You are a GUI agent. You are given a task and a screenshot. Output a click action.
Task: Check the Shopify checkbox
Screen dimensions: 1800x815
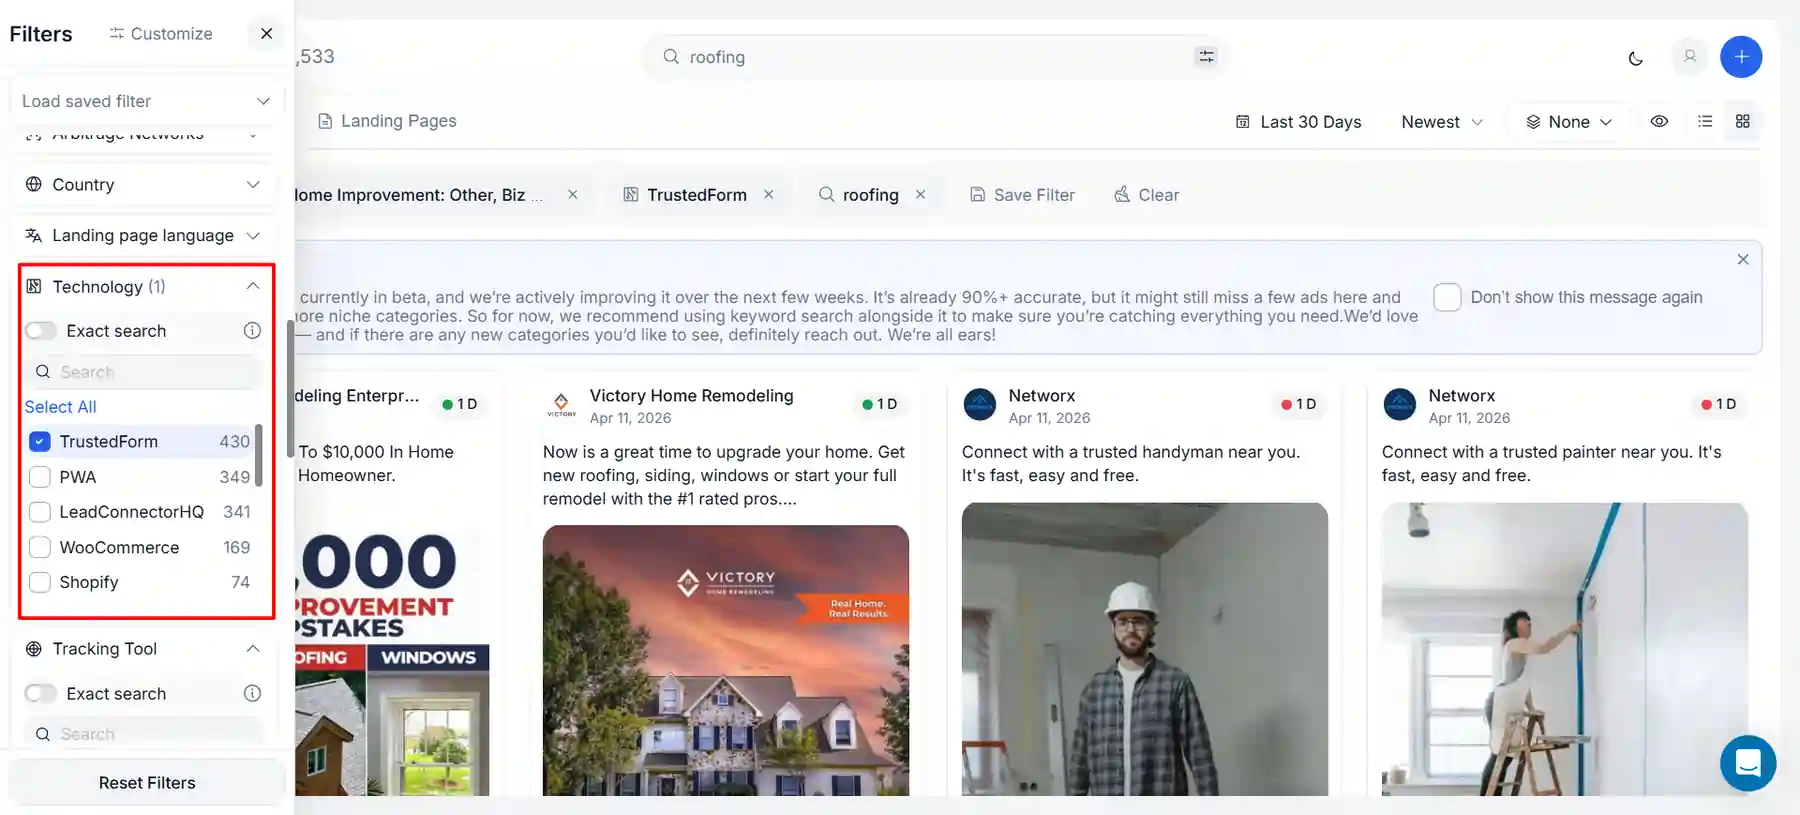40,583
